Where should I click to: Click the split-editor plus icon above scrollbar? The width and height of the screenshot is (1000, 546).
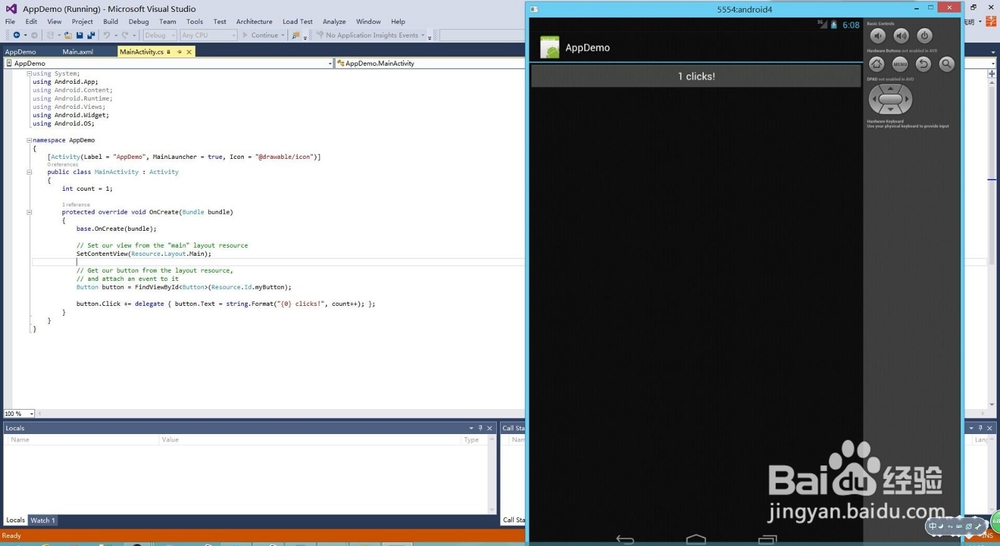992,73
